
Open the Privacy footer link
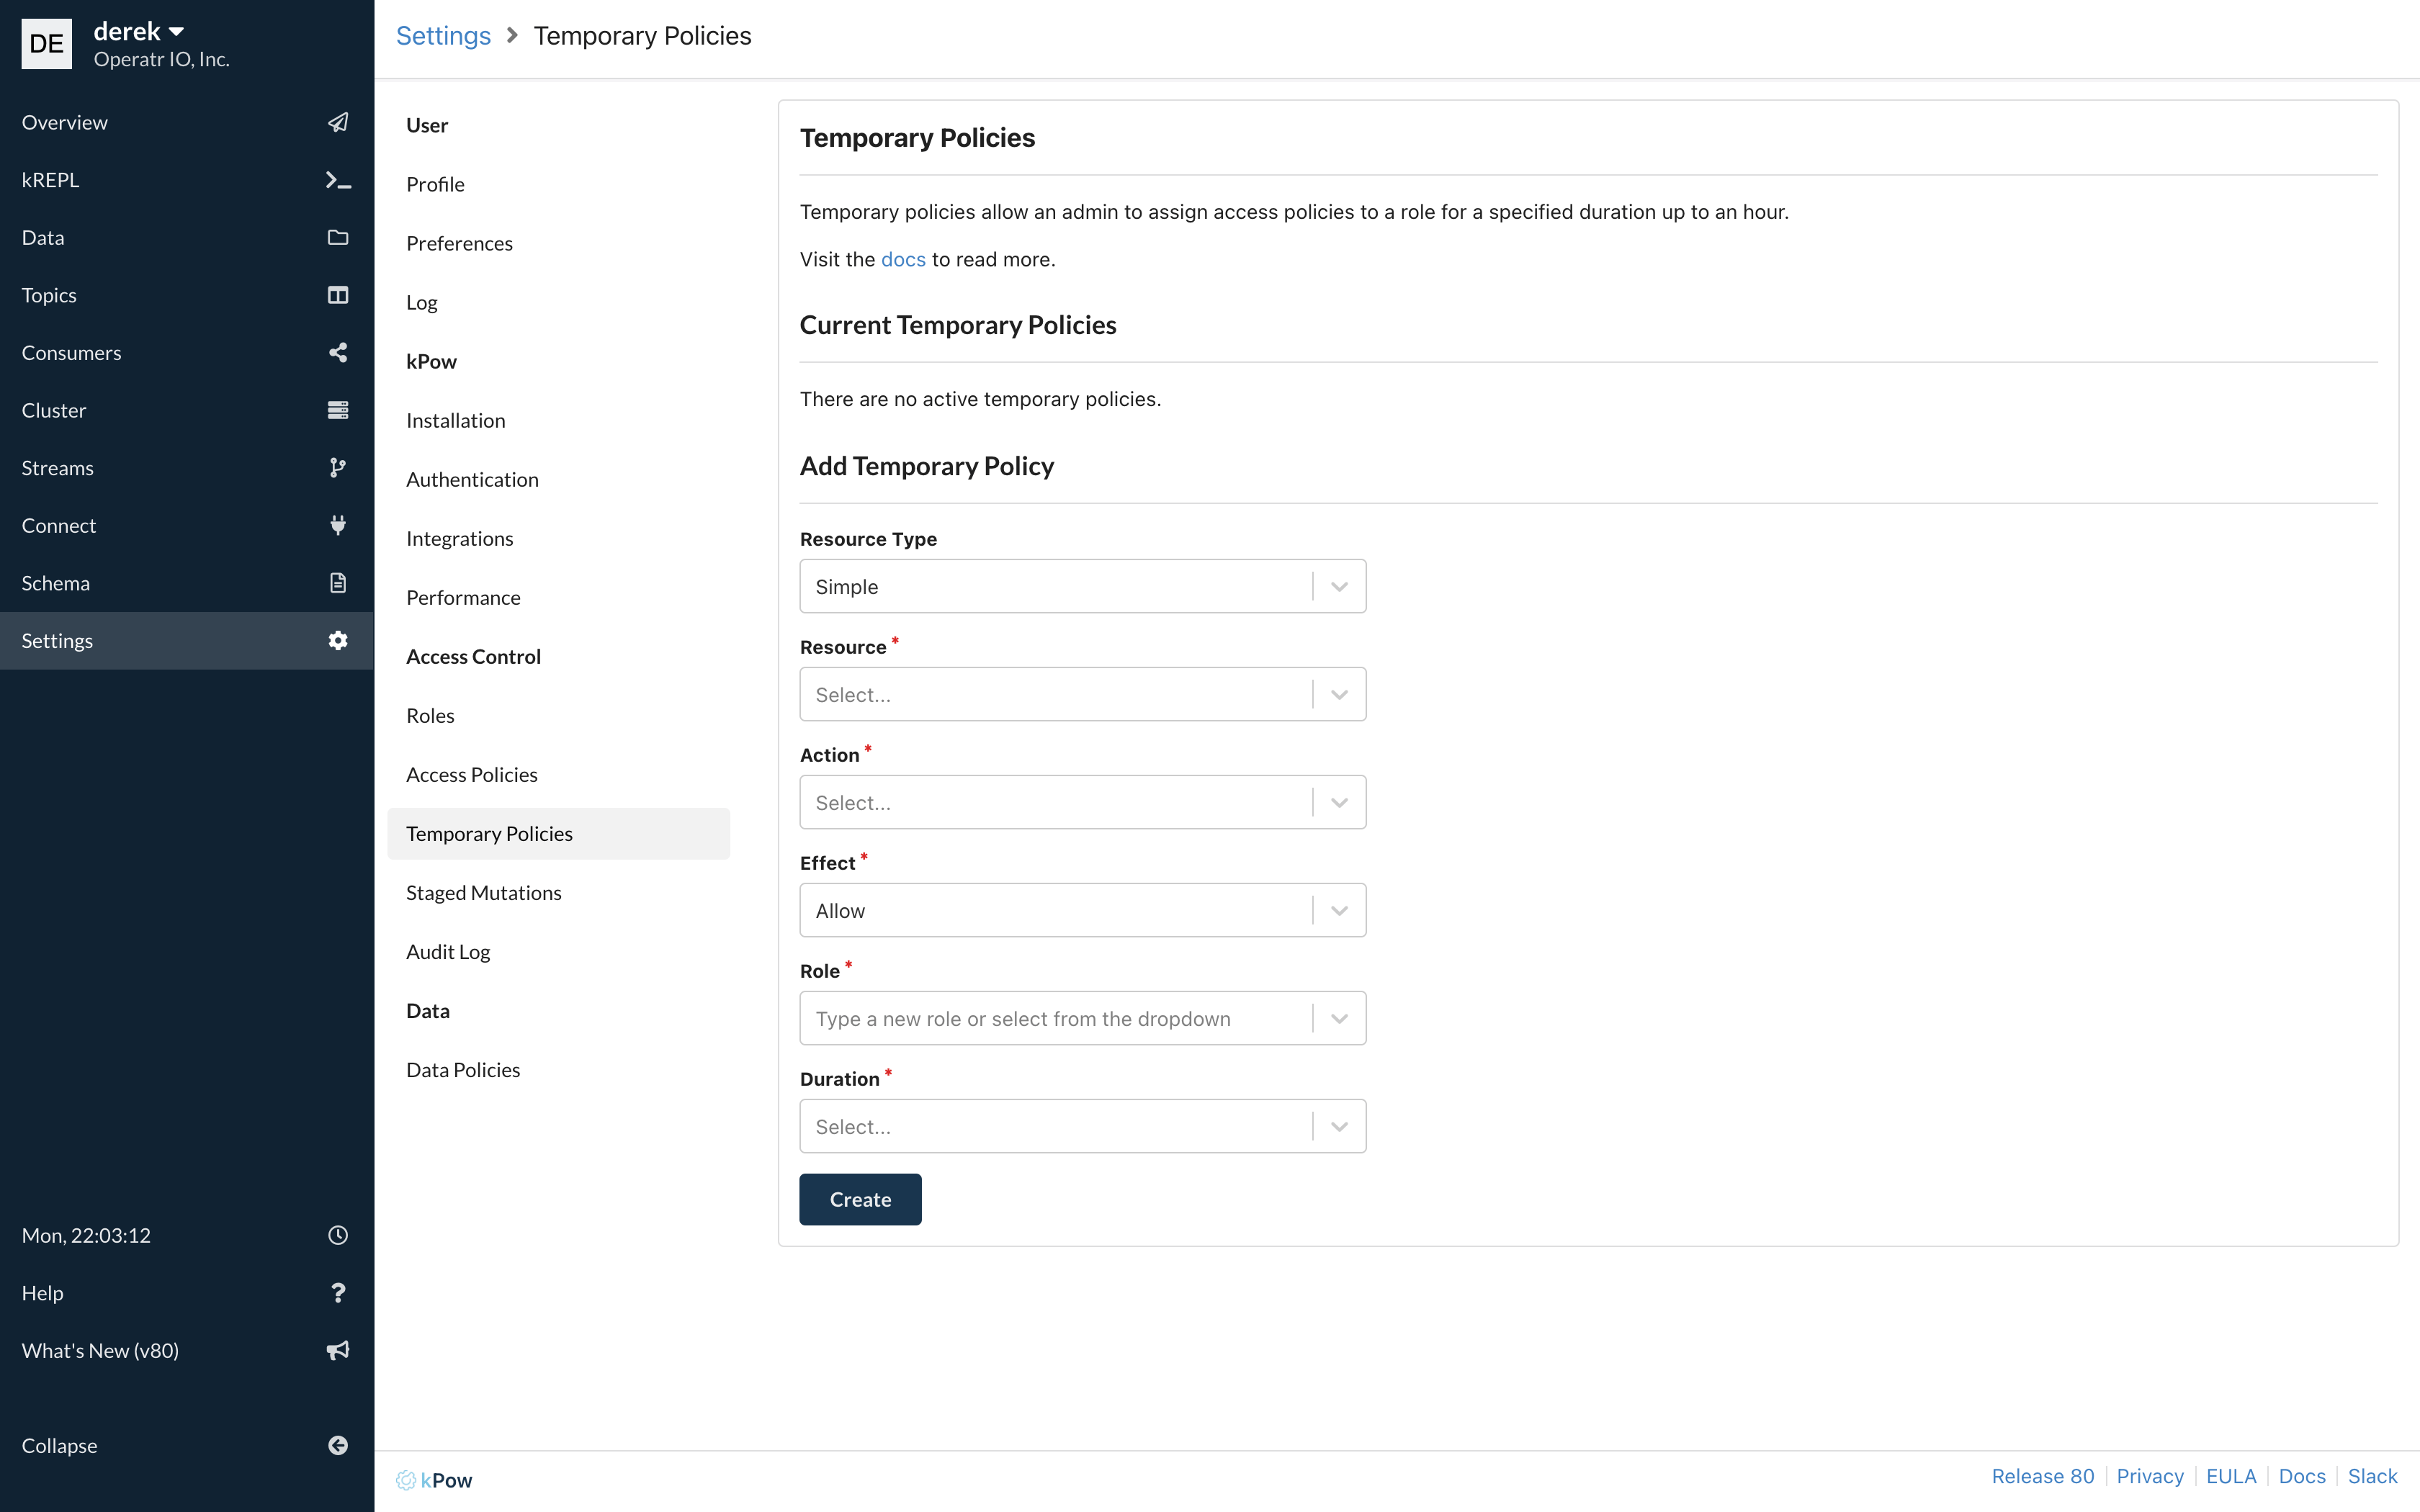pos(2150,1476)
